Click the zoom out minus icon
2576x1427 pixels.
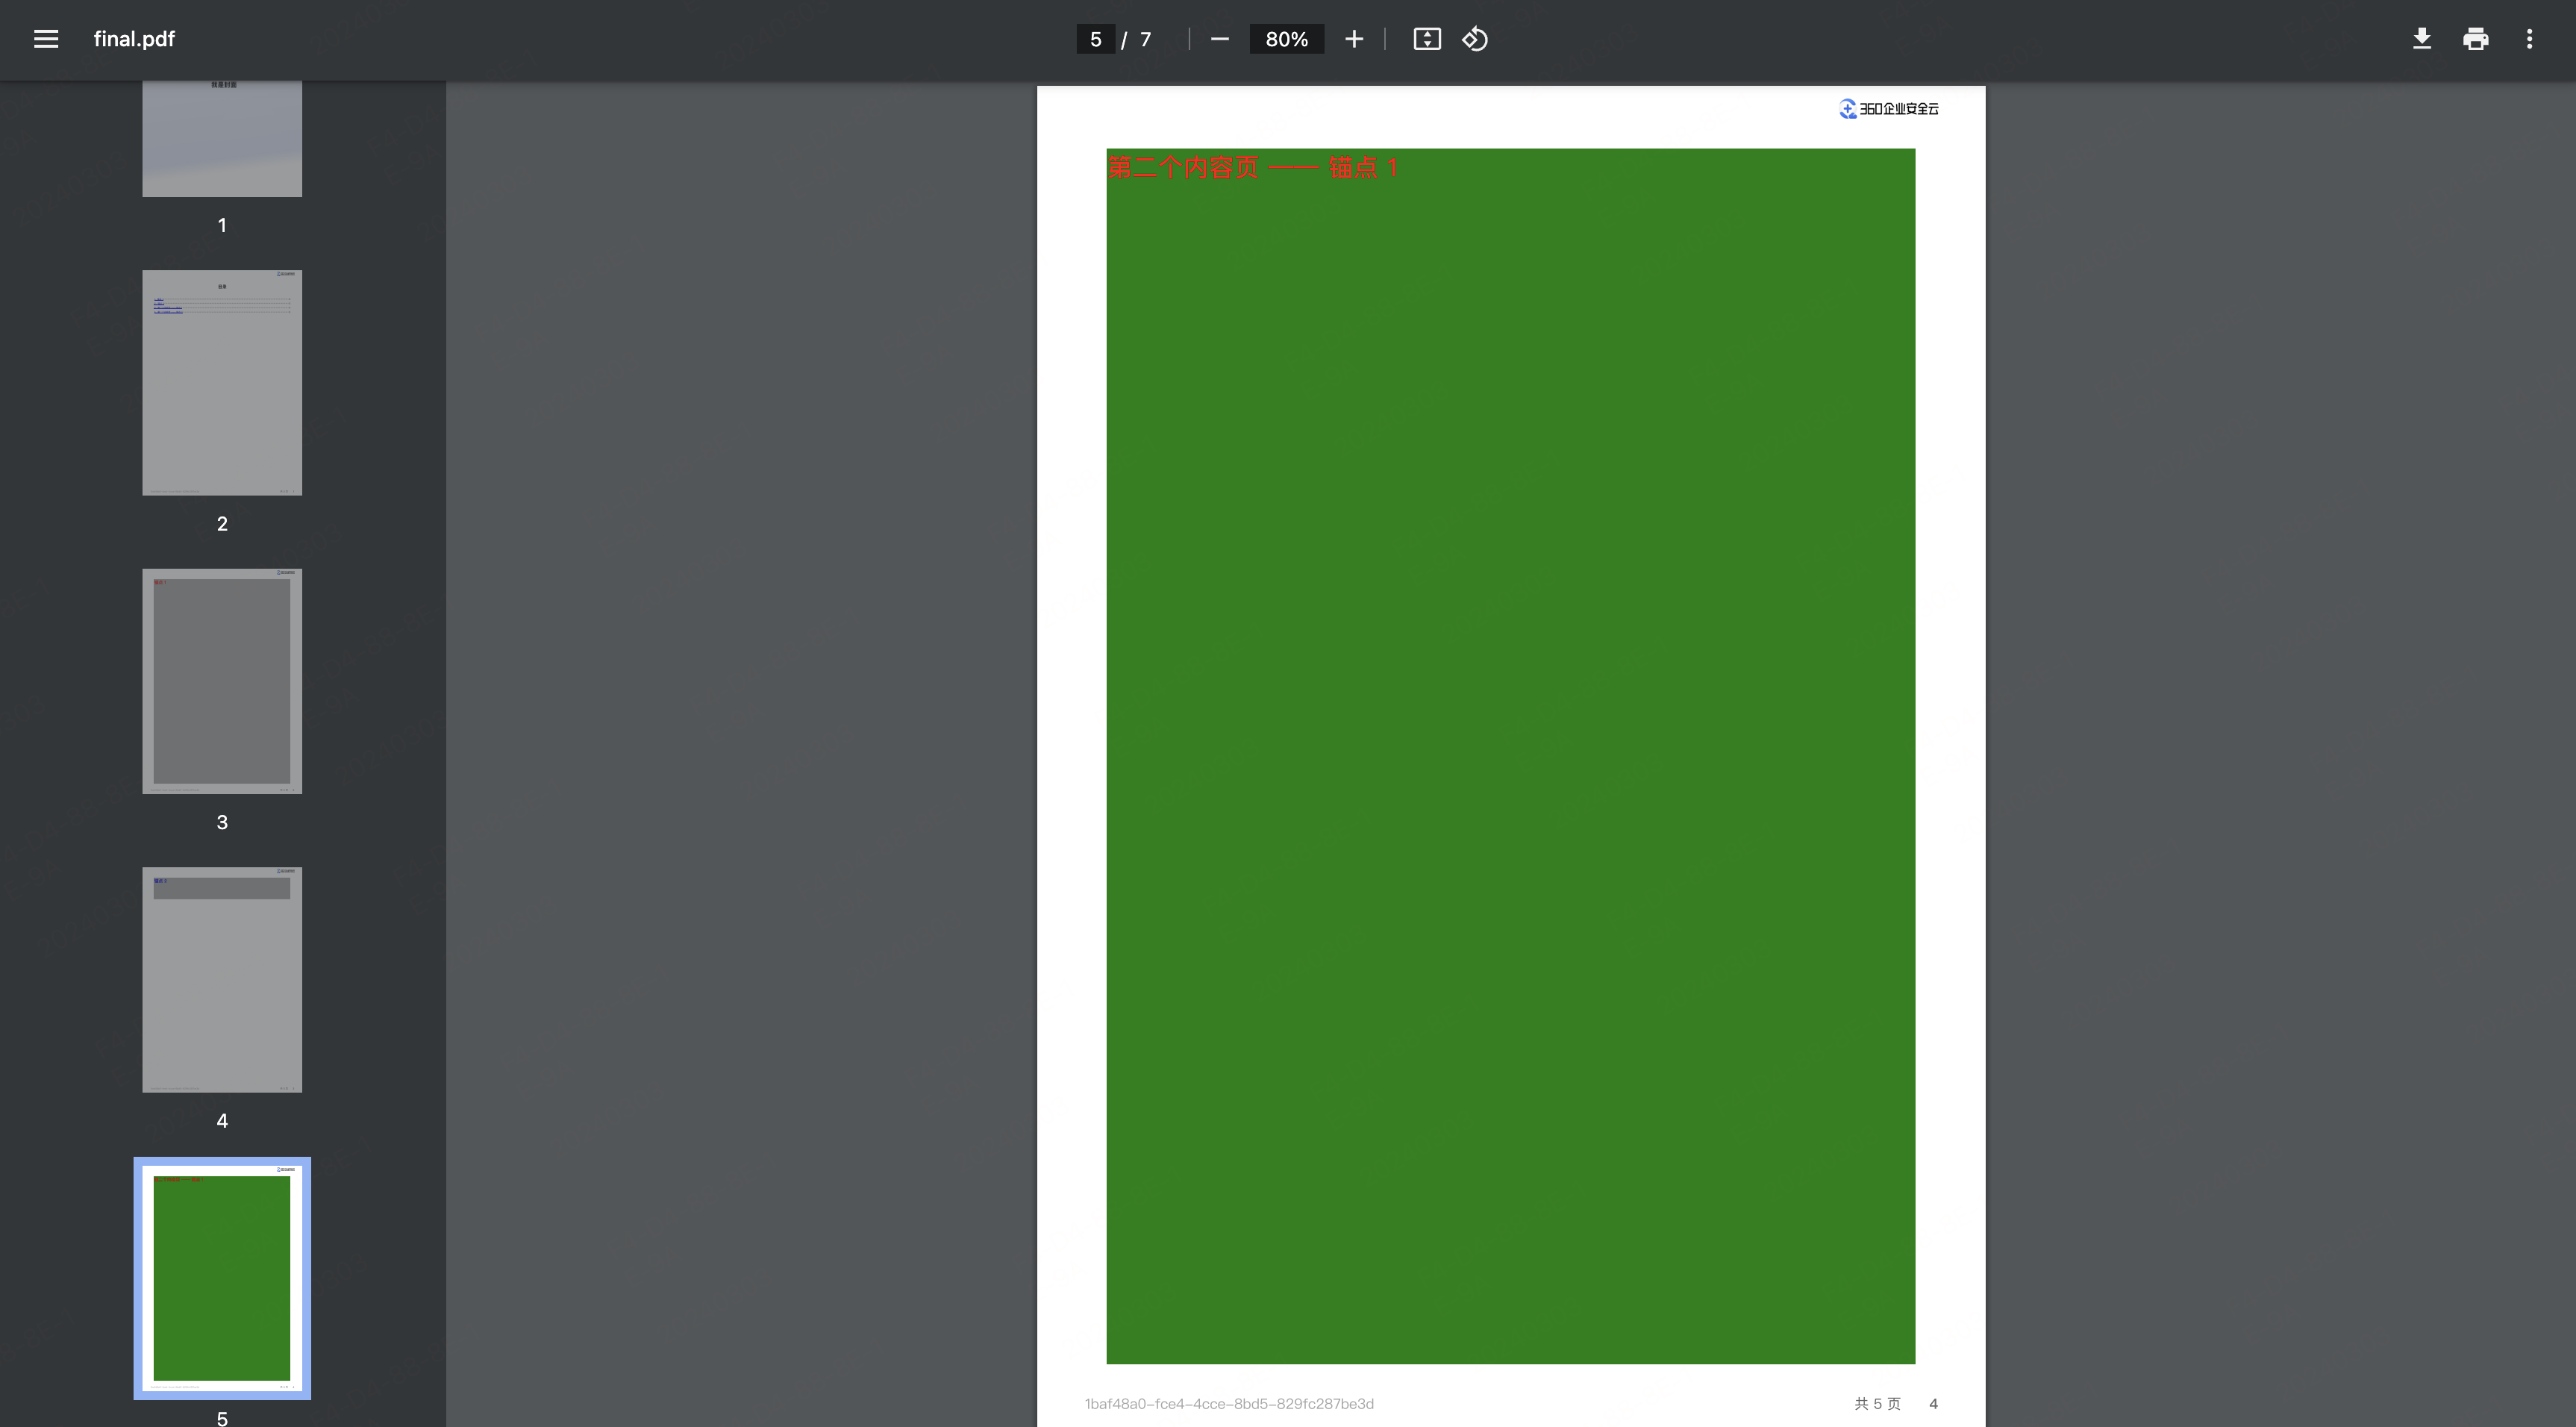1219,39
